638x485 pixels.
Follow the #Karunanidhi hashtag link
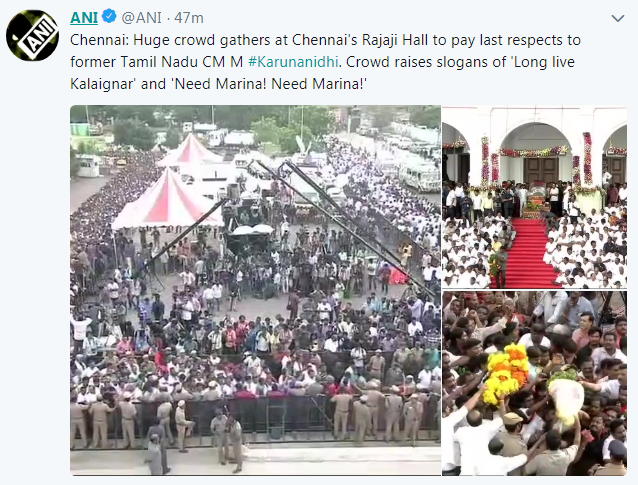[x=293, y=62]
